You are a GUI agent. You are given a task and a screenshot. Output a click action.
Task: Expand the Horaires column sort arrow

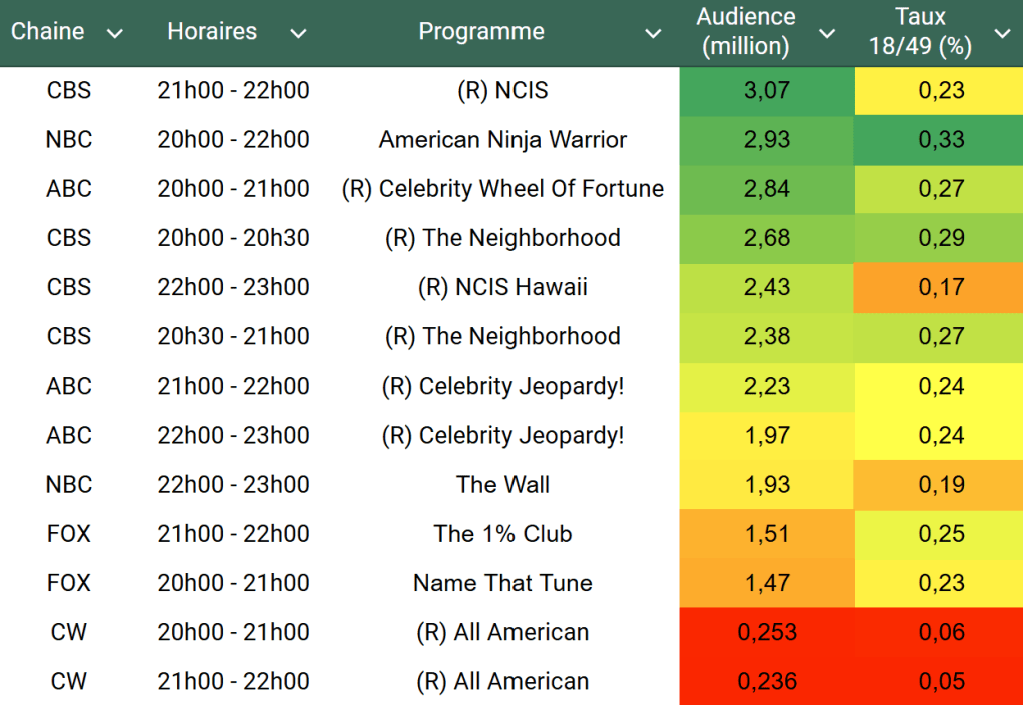pyautogui.click(x=298, y=34)
